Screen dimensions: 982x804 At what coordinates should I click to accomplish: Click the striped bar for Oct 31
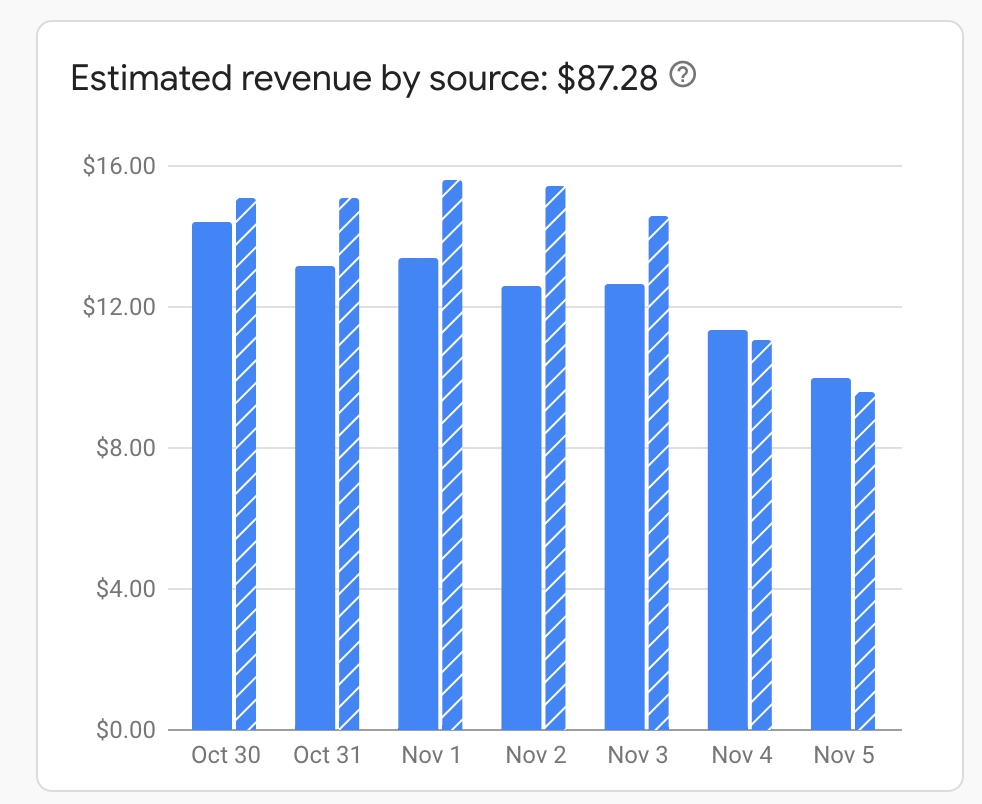pyautogui.click(x=349, y=464)
